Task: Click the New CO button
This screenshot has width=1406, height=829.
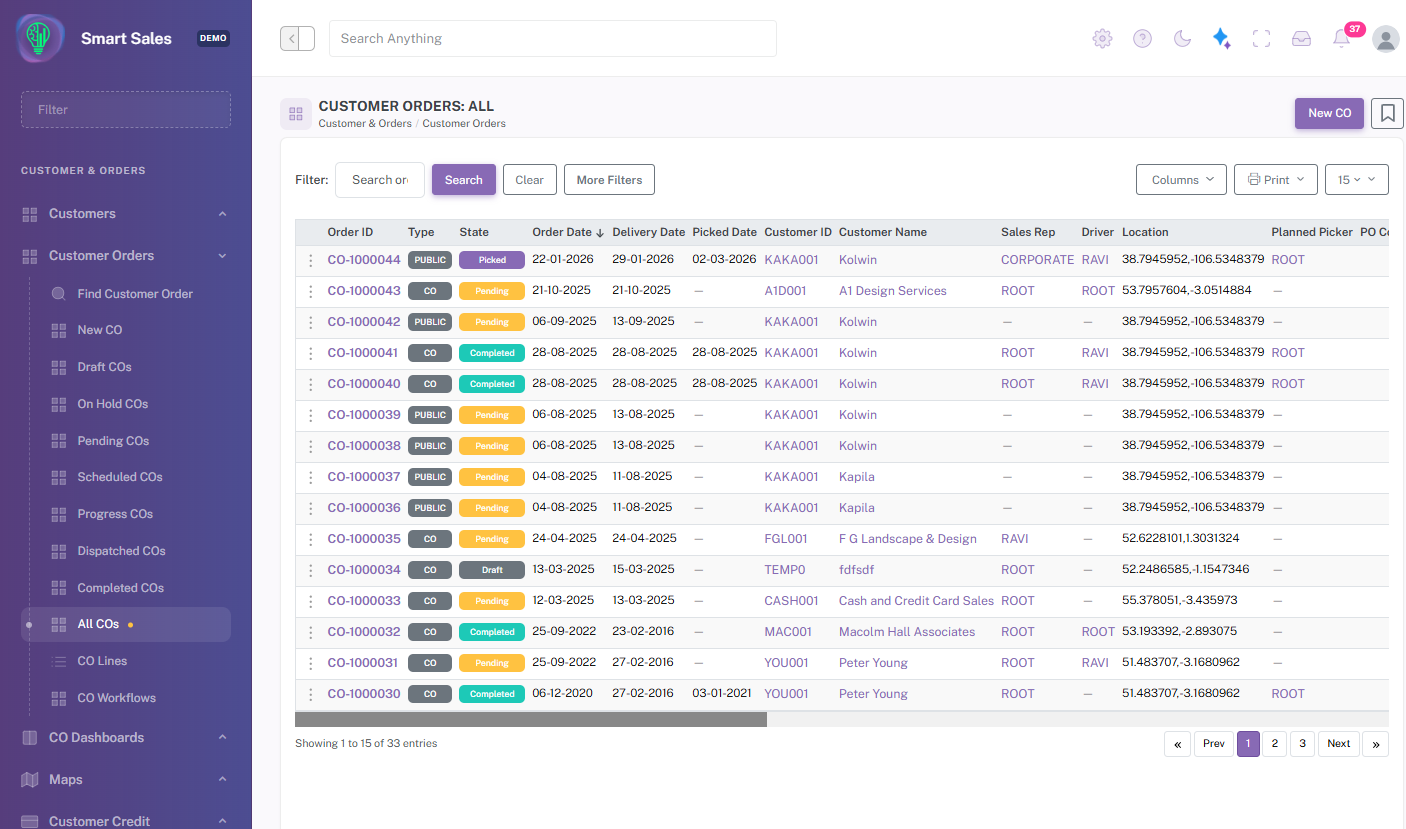Action: click(1329, 113)
